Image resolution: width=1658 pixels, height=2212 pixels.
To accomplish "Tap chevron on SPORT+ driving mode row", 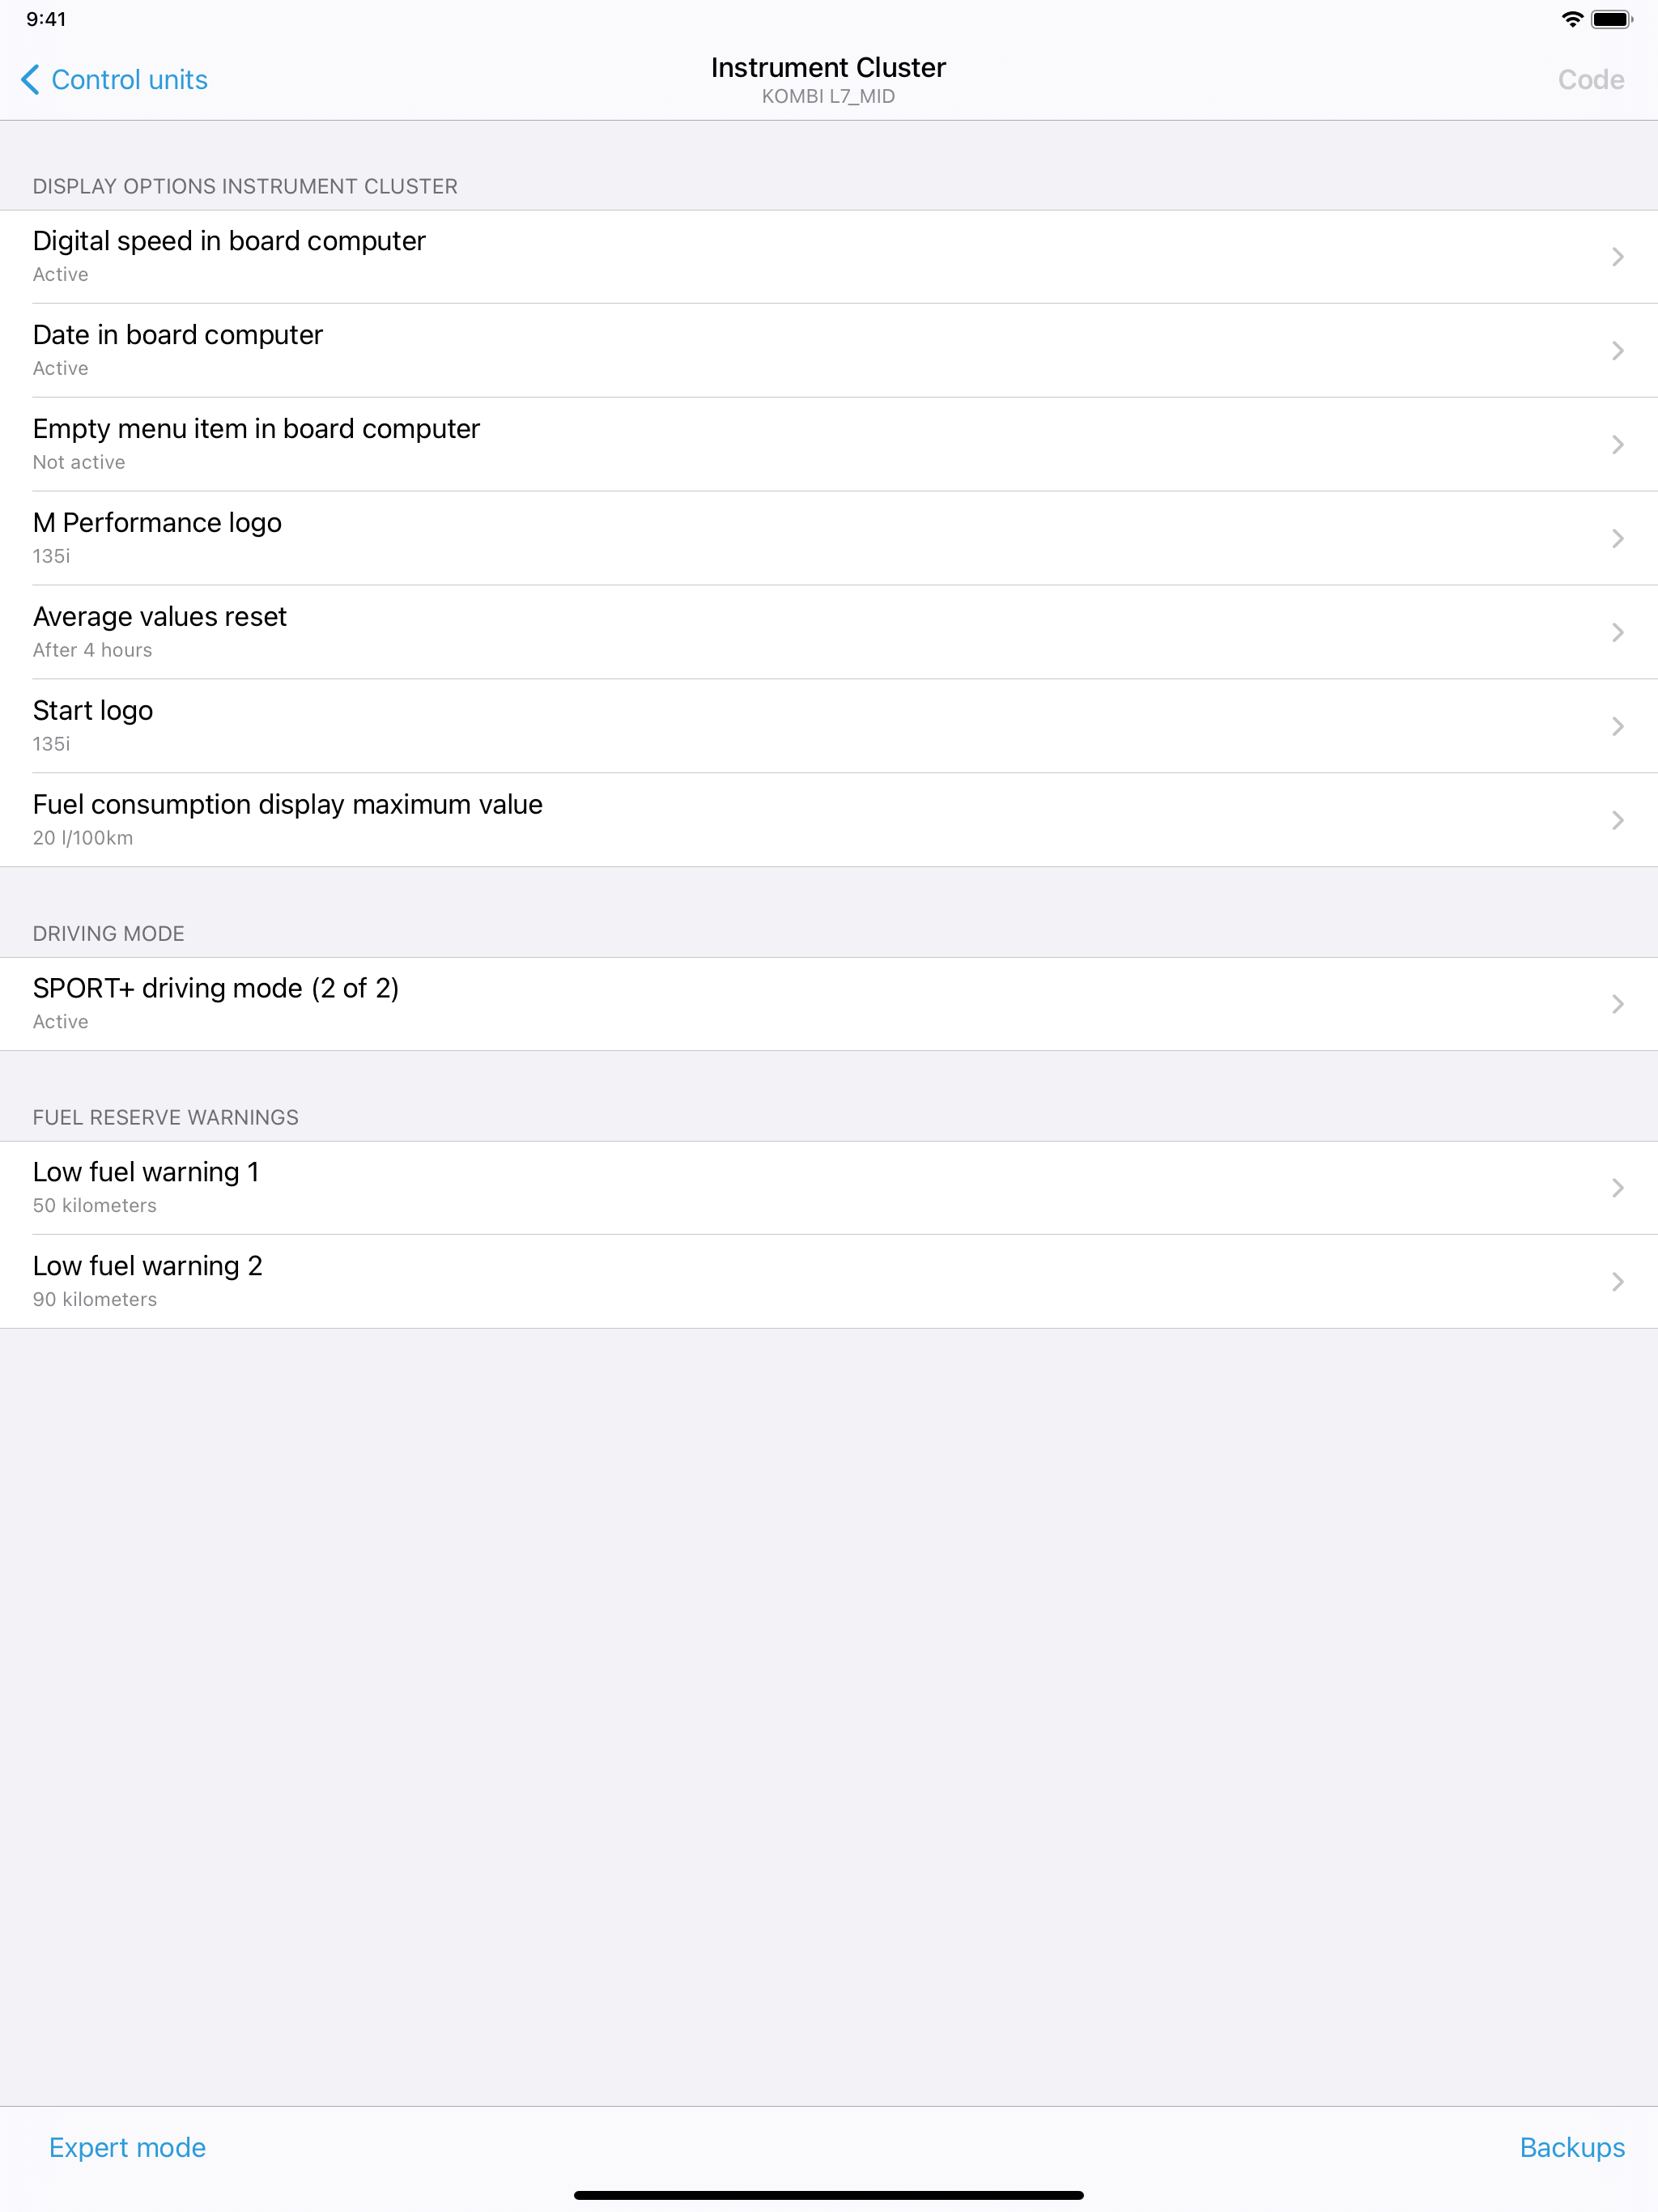I will [x=1617, y=1004].
